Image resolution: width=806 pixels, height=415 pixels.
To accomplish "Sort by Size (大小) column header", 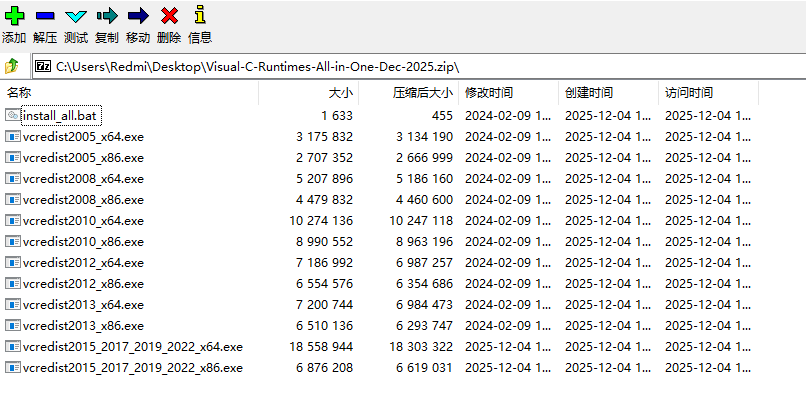I will click(308, 93).
